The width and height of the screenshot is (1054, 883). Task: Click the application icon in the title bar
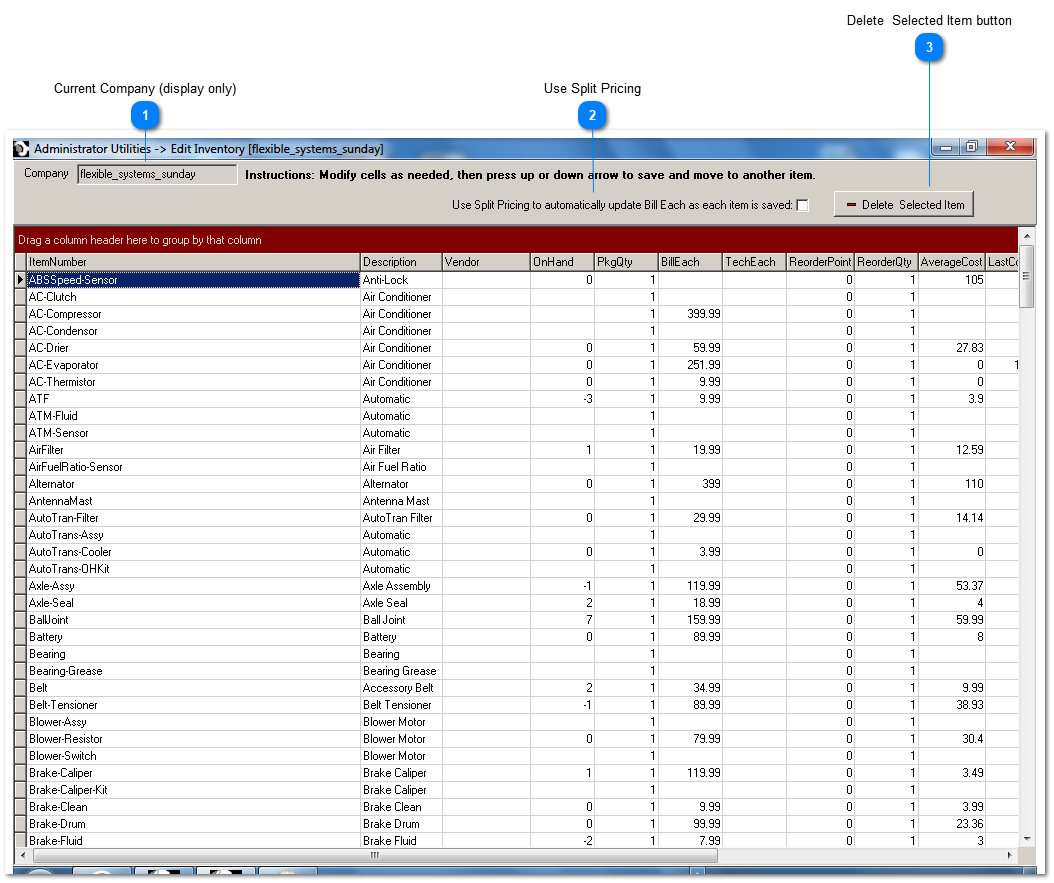coord(21,149)
